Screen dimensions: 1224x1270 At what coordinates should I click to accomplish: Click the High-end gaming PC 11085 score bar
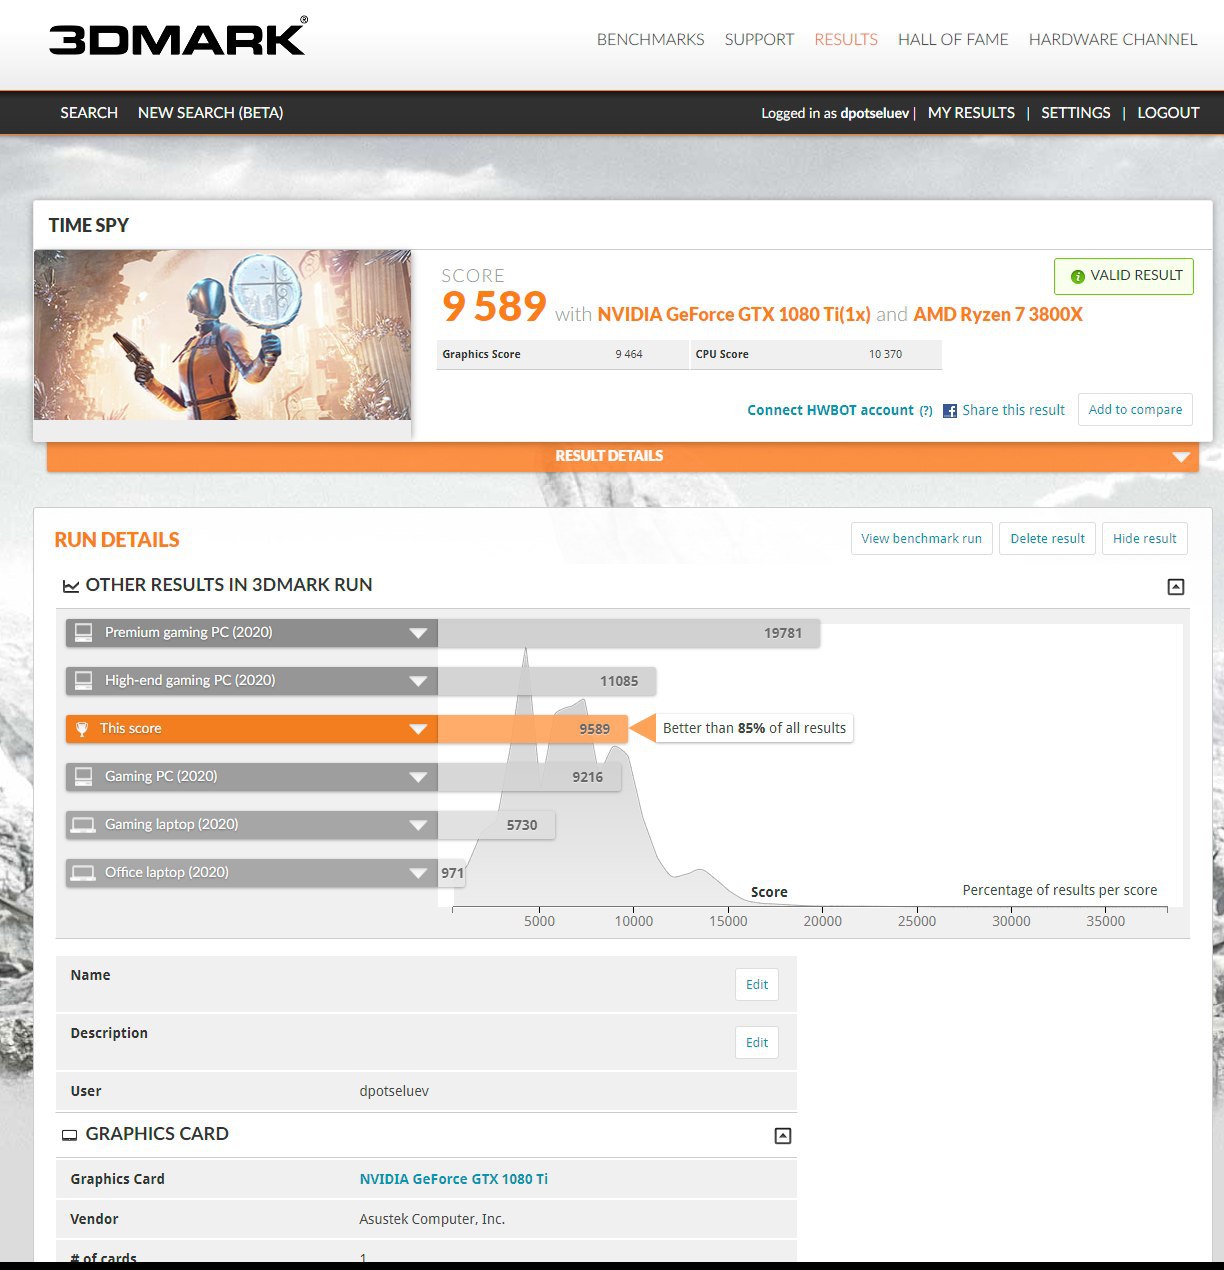click(x=546, y=681)
